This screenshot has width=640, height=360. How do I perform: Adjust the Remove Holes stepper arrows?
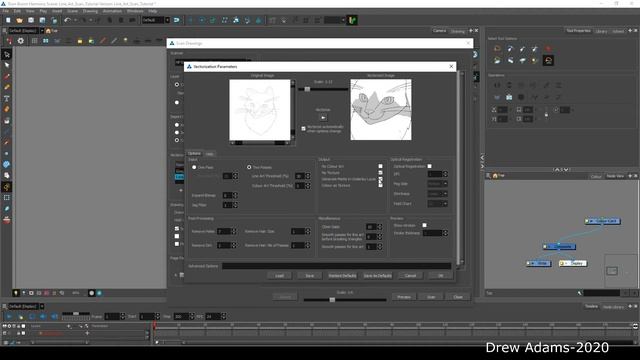(234, 231)
